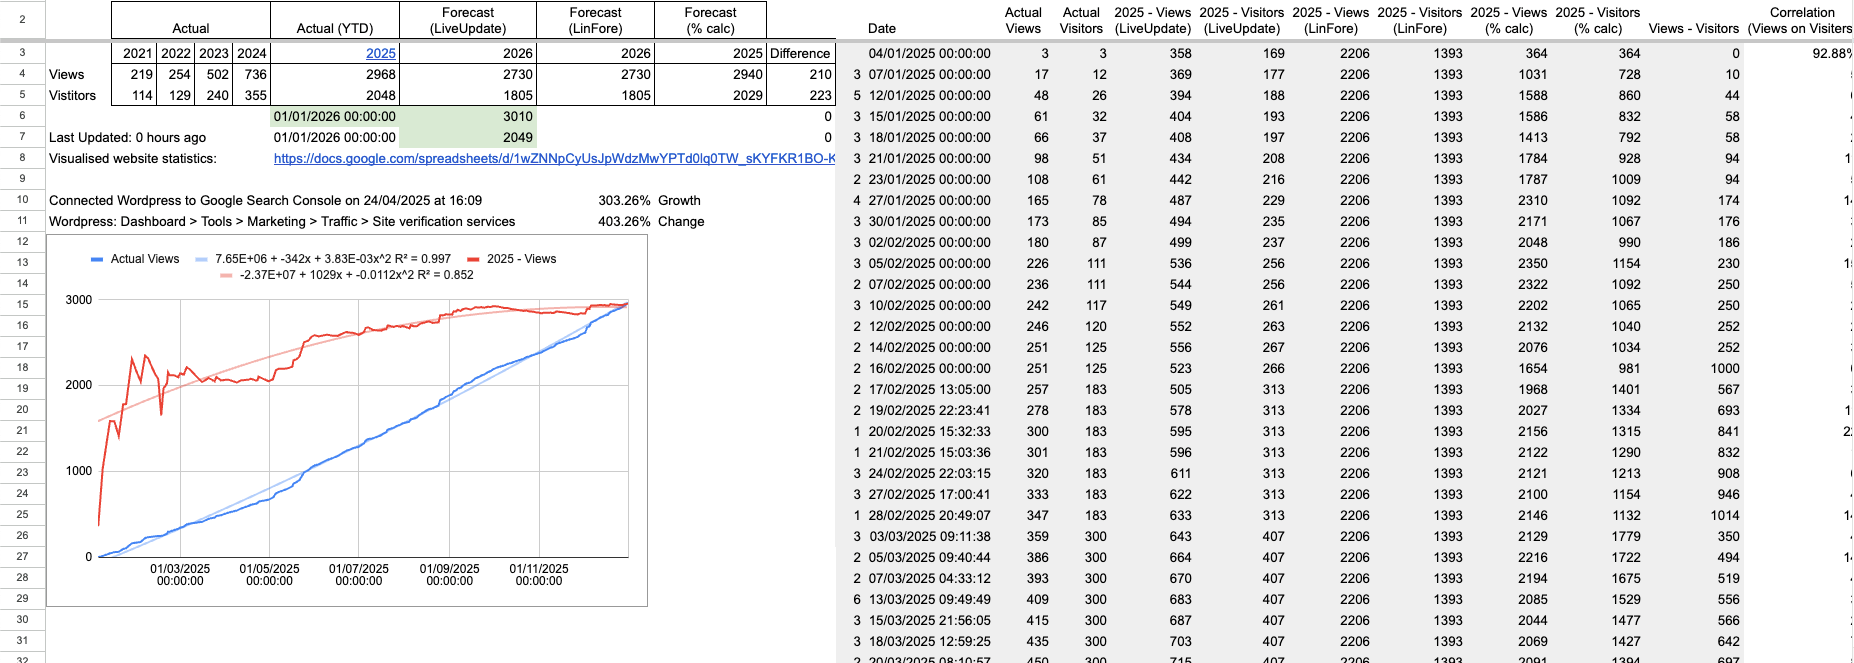Screen dimensions: 1854x663
Task: Select the 04/01/2025 00:00:00 date cell
Action: [x=929, y=54]
